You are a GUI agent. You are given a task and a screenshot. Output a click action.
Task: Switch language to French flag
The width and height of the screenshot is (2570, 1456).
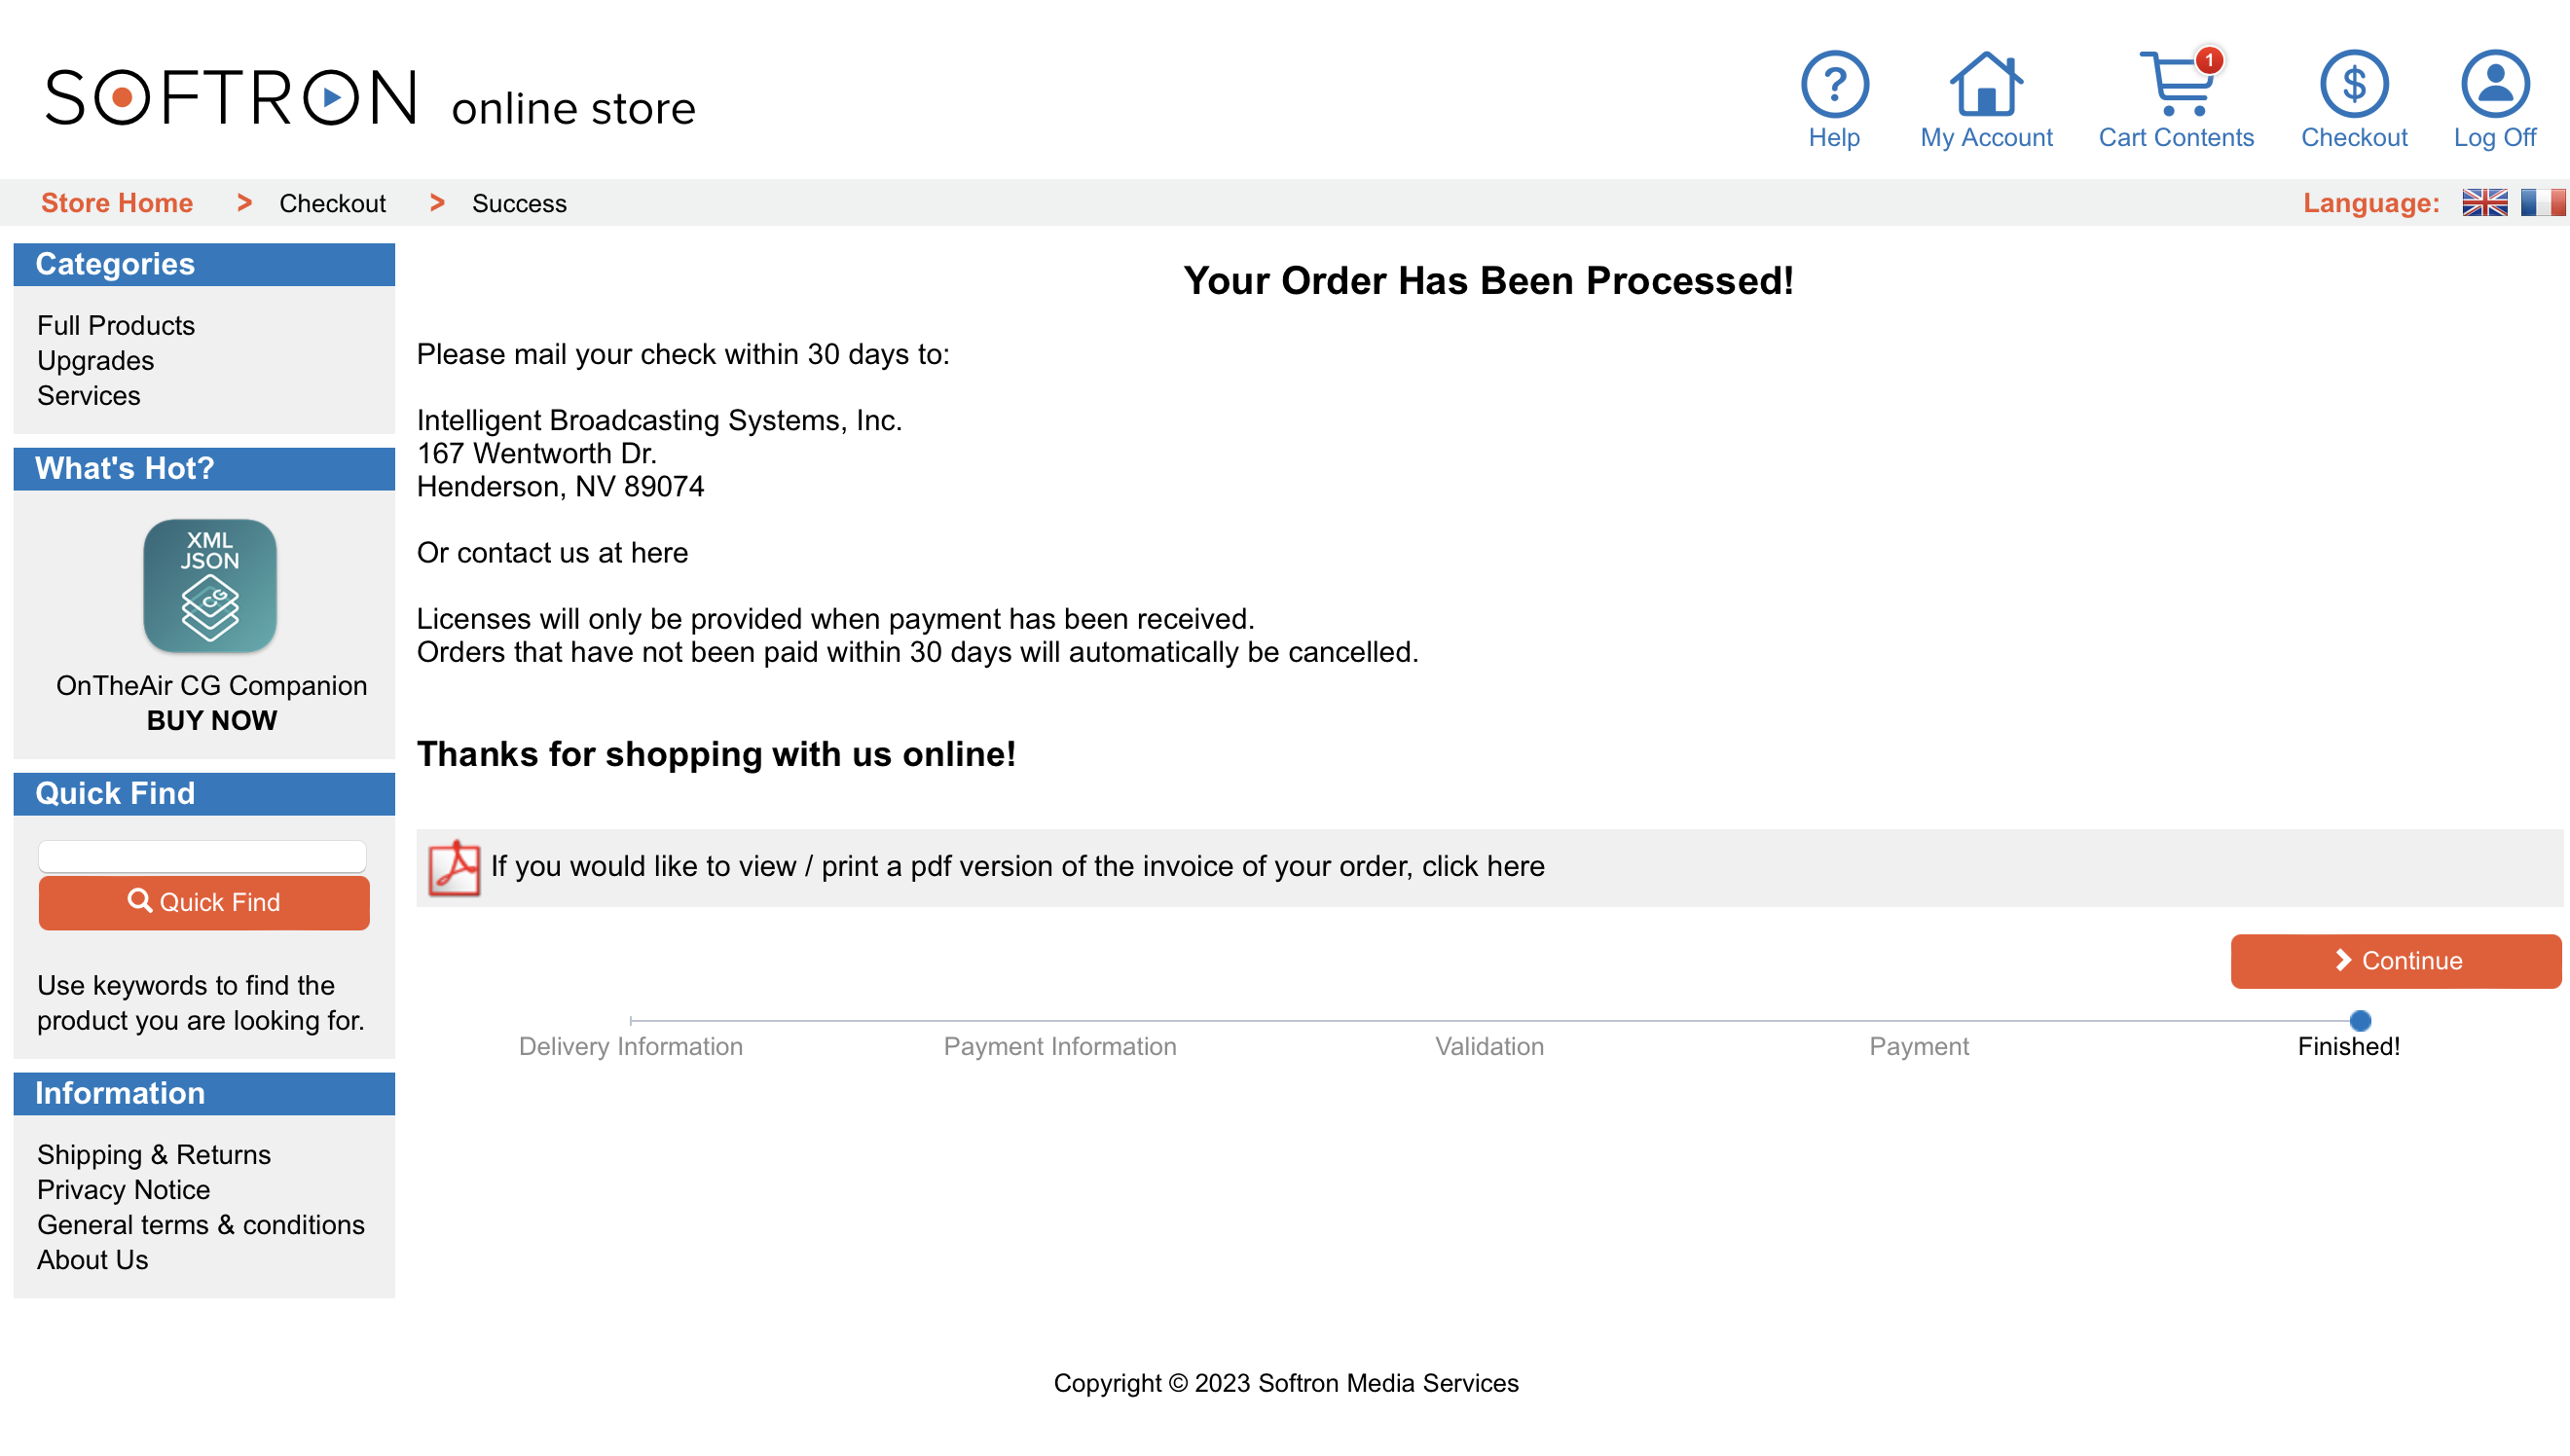click(x=2542, y=203)
